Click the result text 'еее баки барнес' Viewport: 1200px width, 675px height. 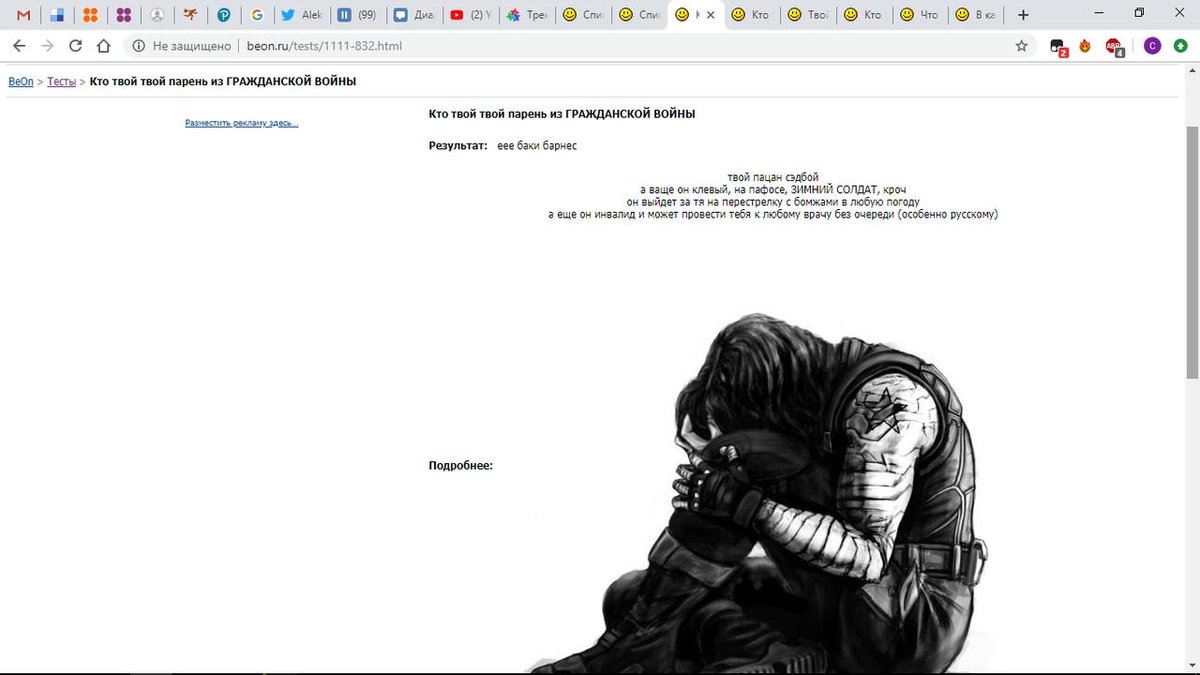(537, 146)
